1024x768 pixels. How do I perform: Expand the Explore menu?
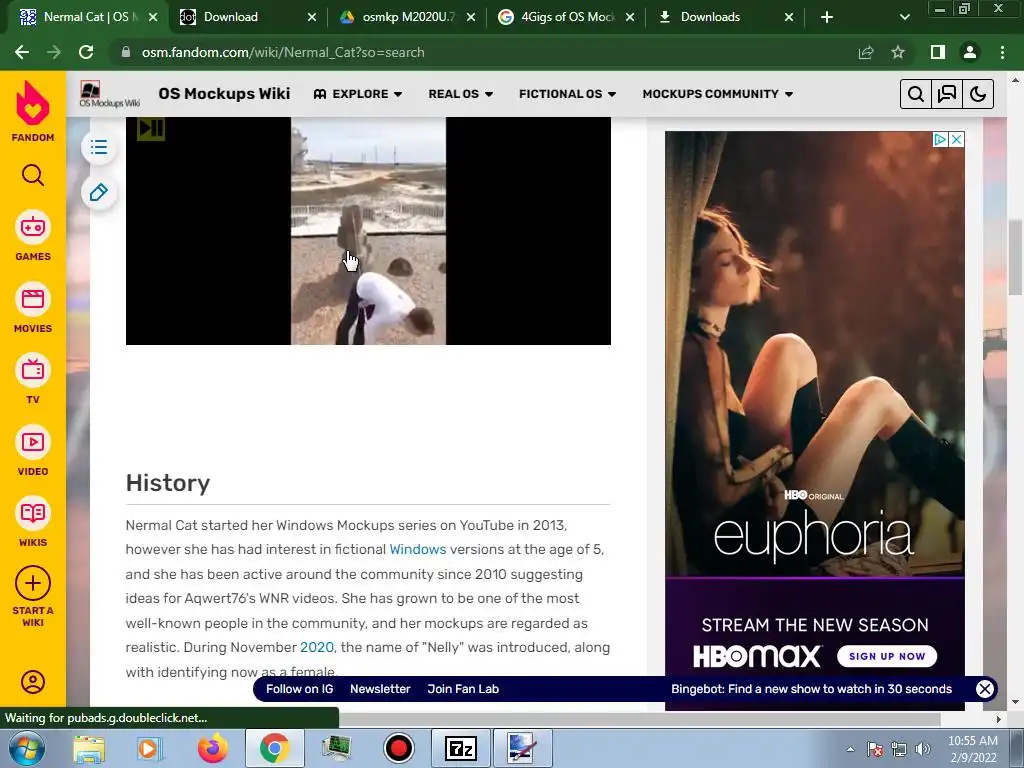(x=358, y=94)
